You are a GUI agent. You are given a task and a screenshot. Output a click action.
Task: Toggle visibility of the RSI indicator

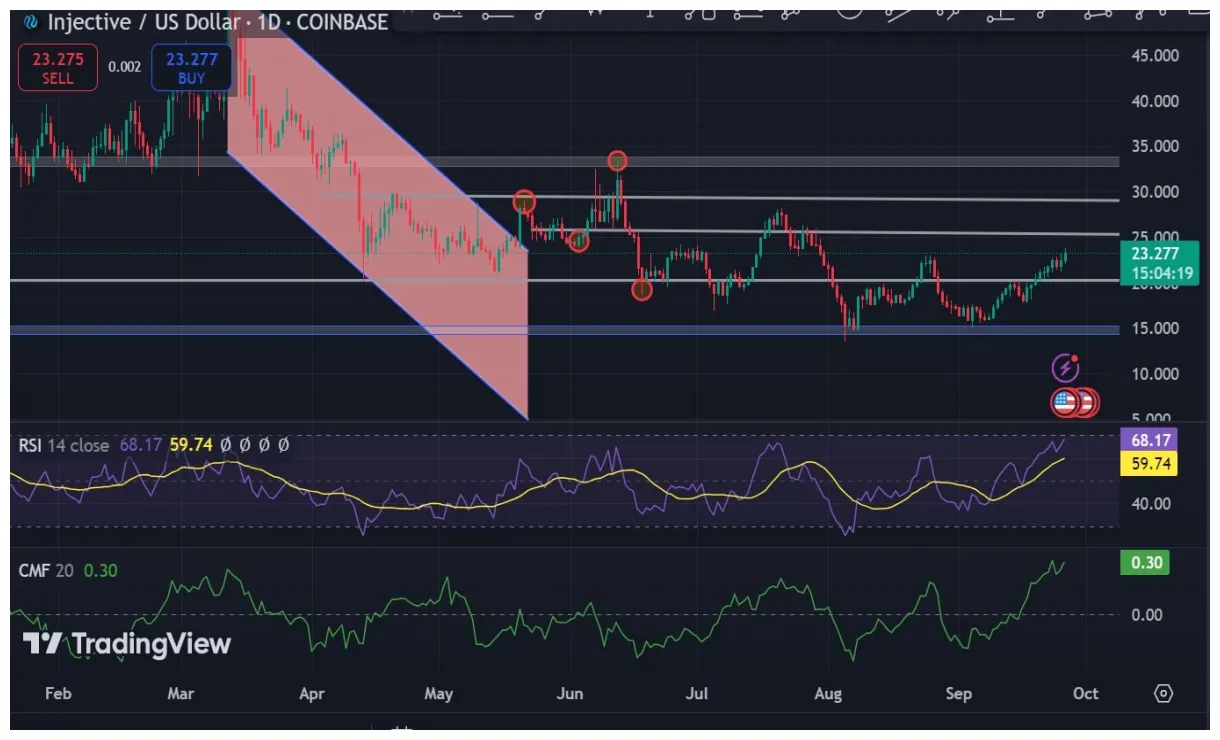225,445
